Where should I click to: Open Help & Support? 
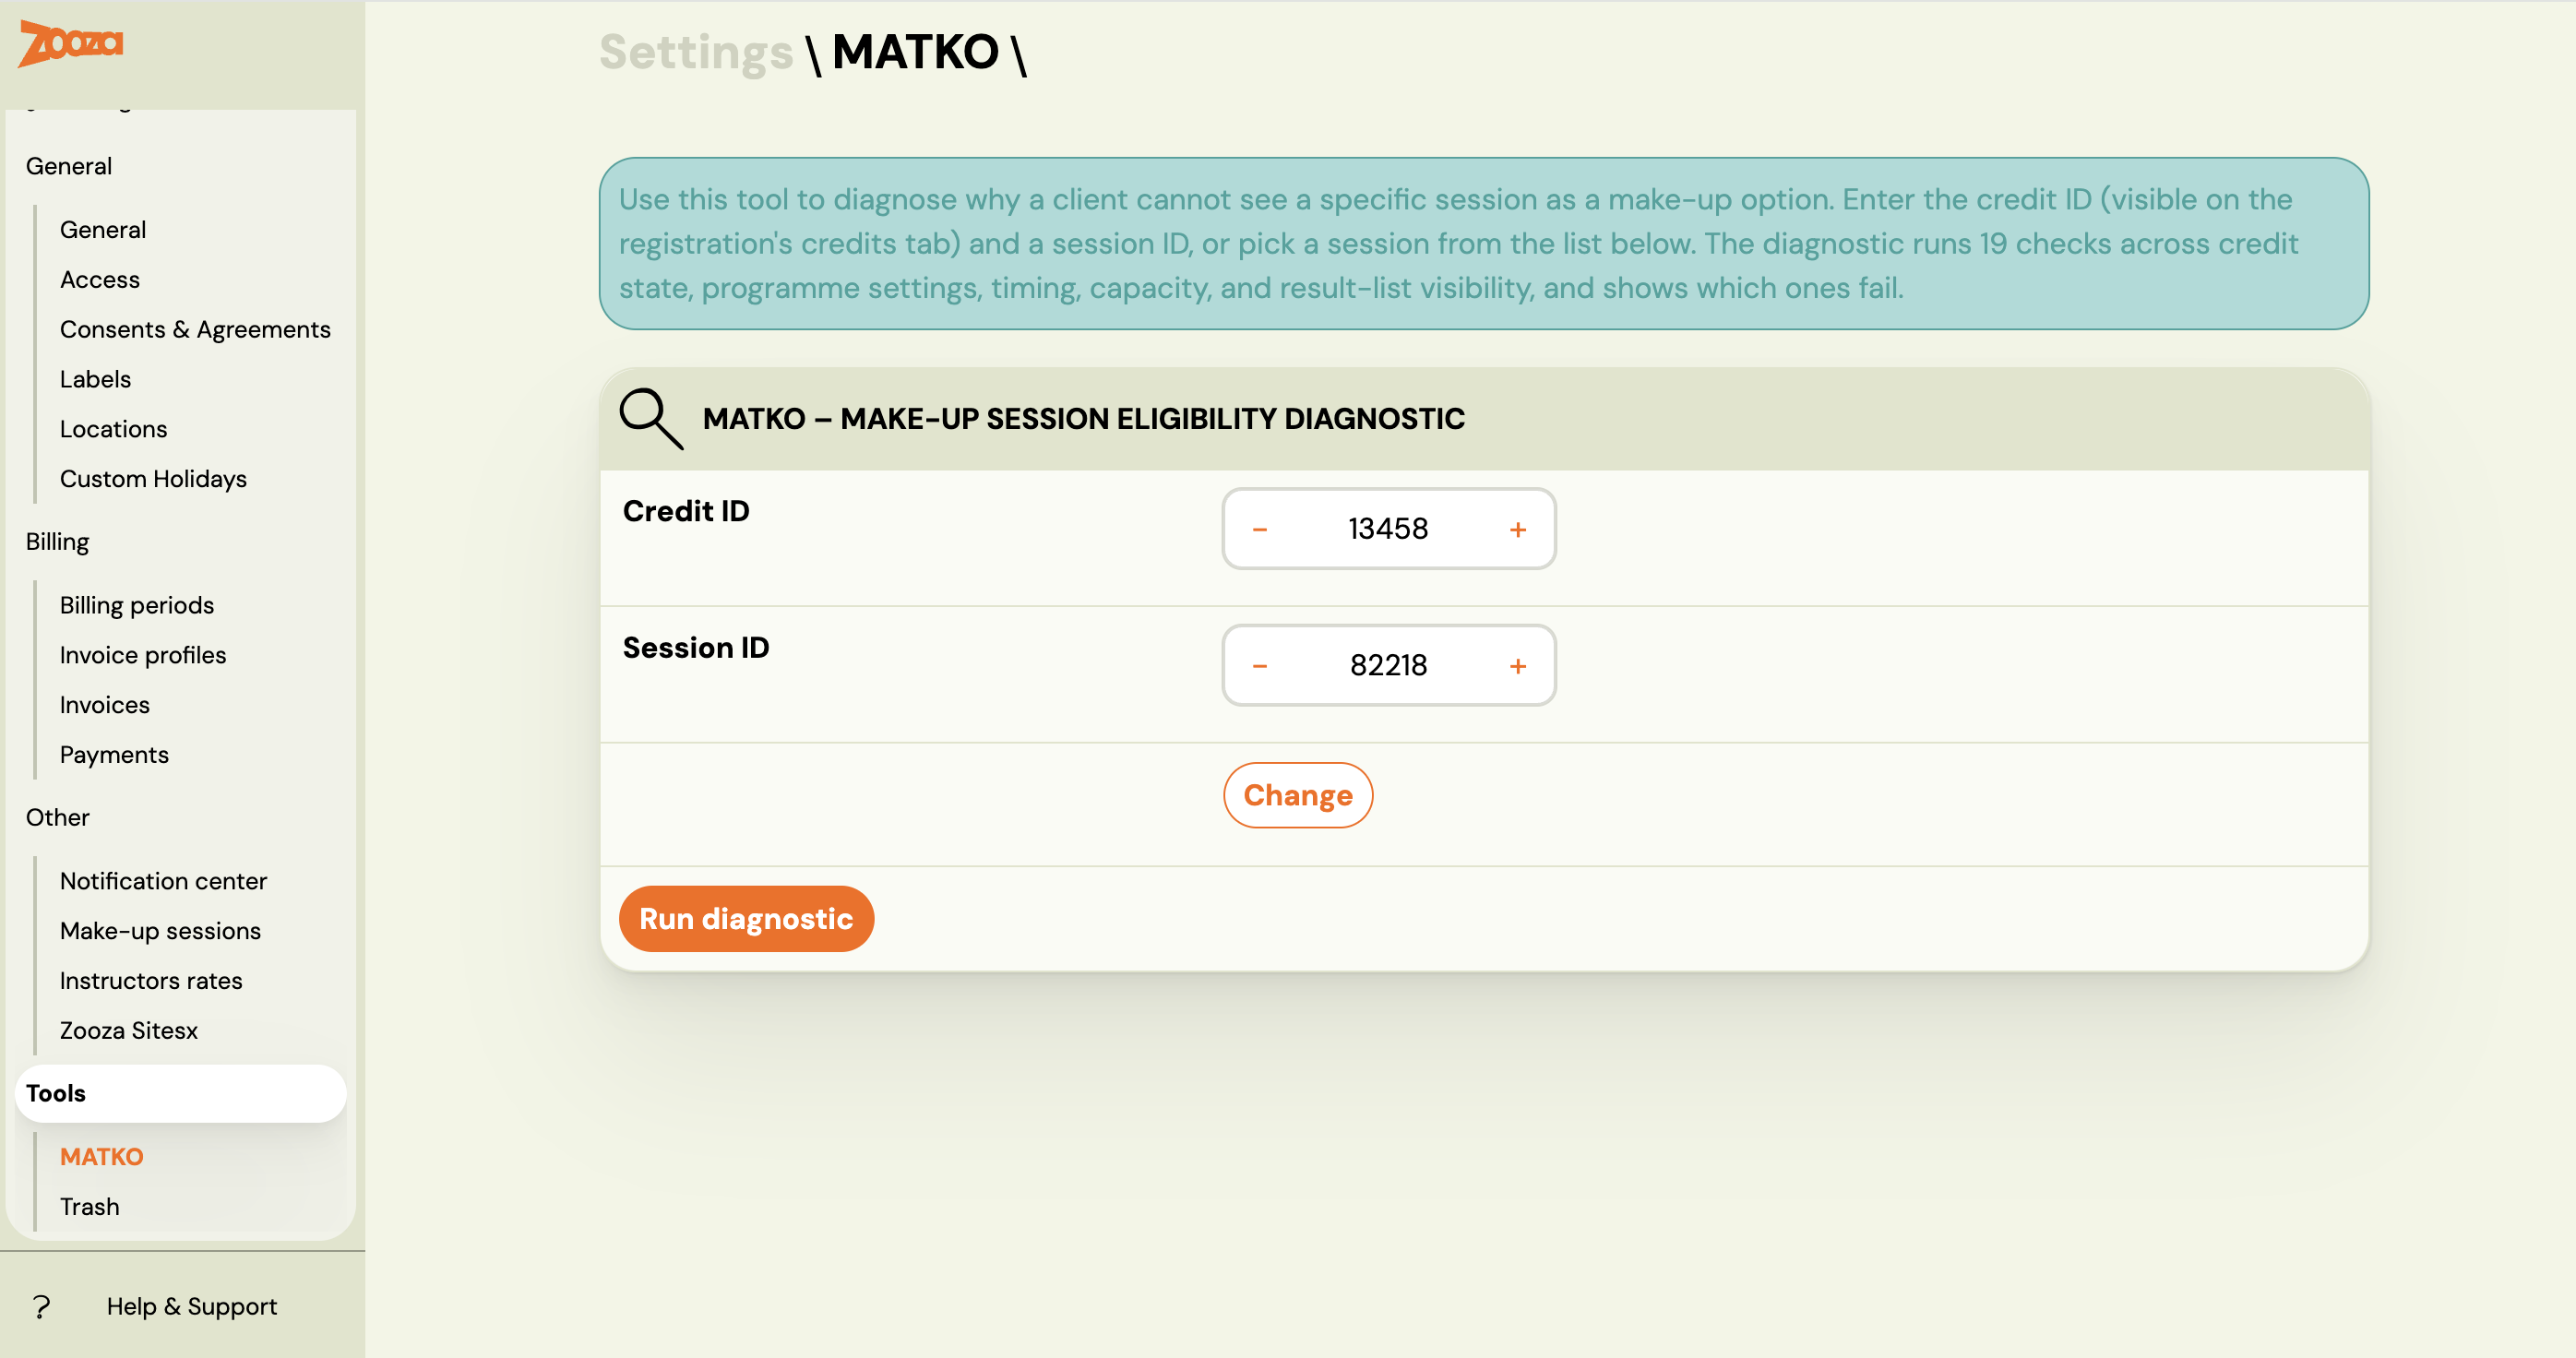coord(192,1306)
